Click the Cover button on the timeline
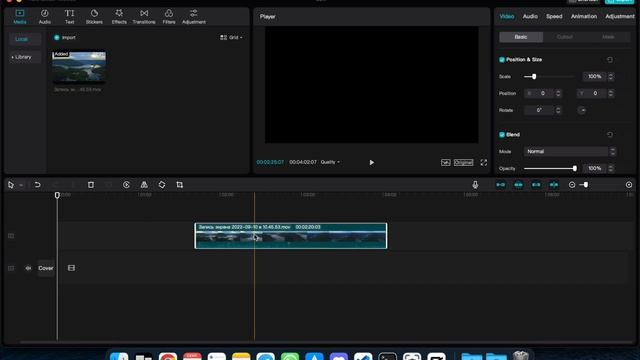Screen dimensions: 640x360 pyautogui.click(x=46, y=268)
